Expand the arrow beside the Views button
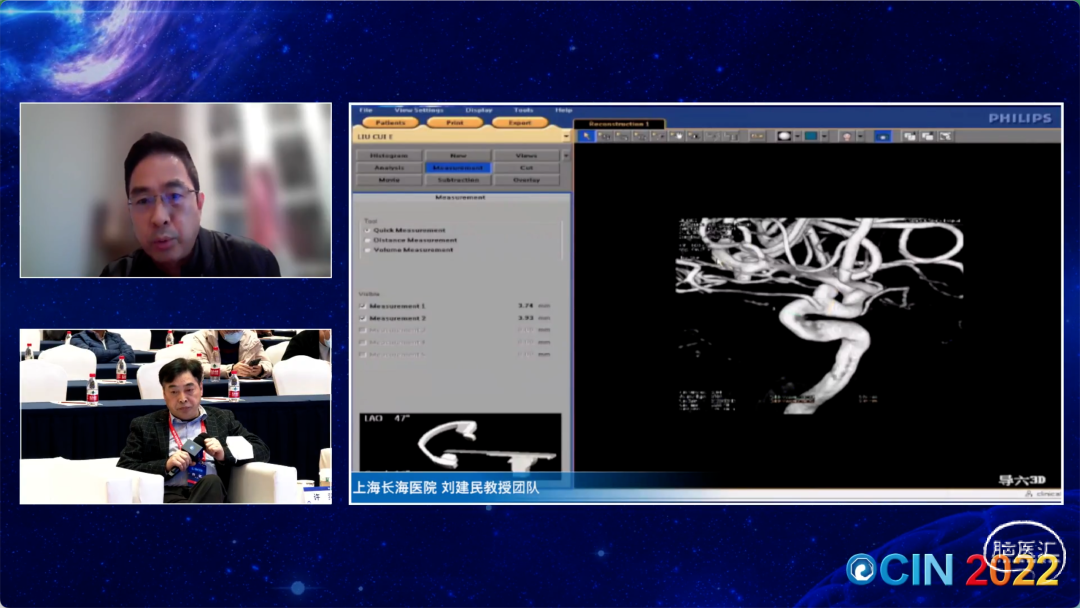The image size is (1080, 608). 566,156
